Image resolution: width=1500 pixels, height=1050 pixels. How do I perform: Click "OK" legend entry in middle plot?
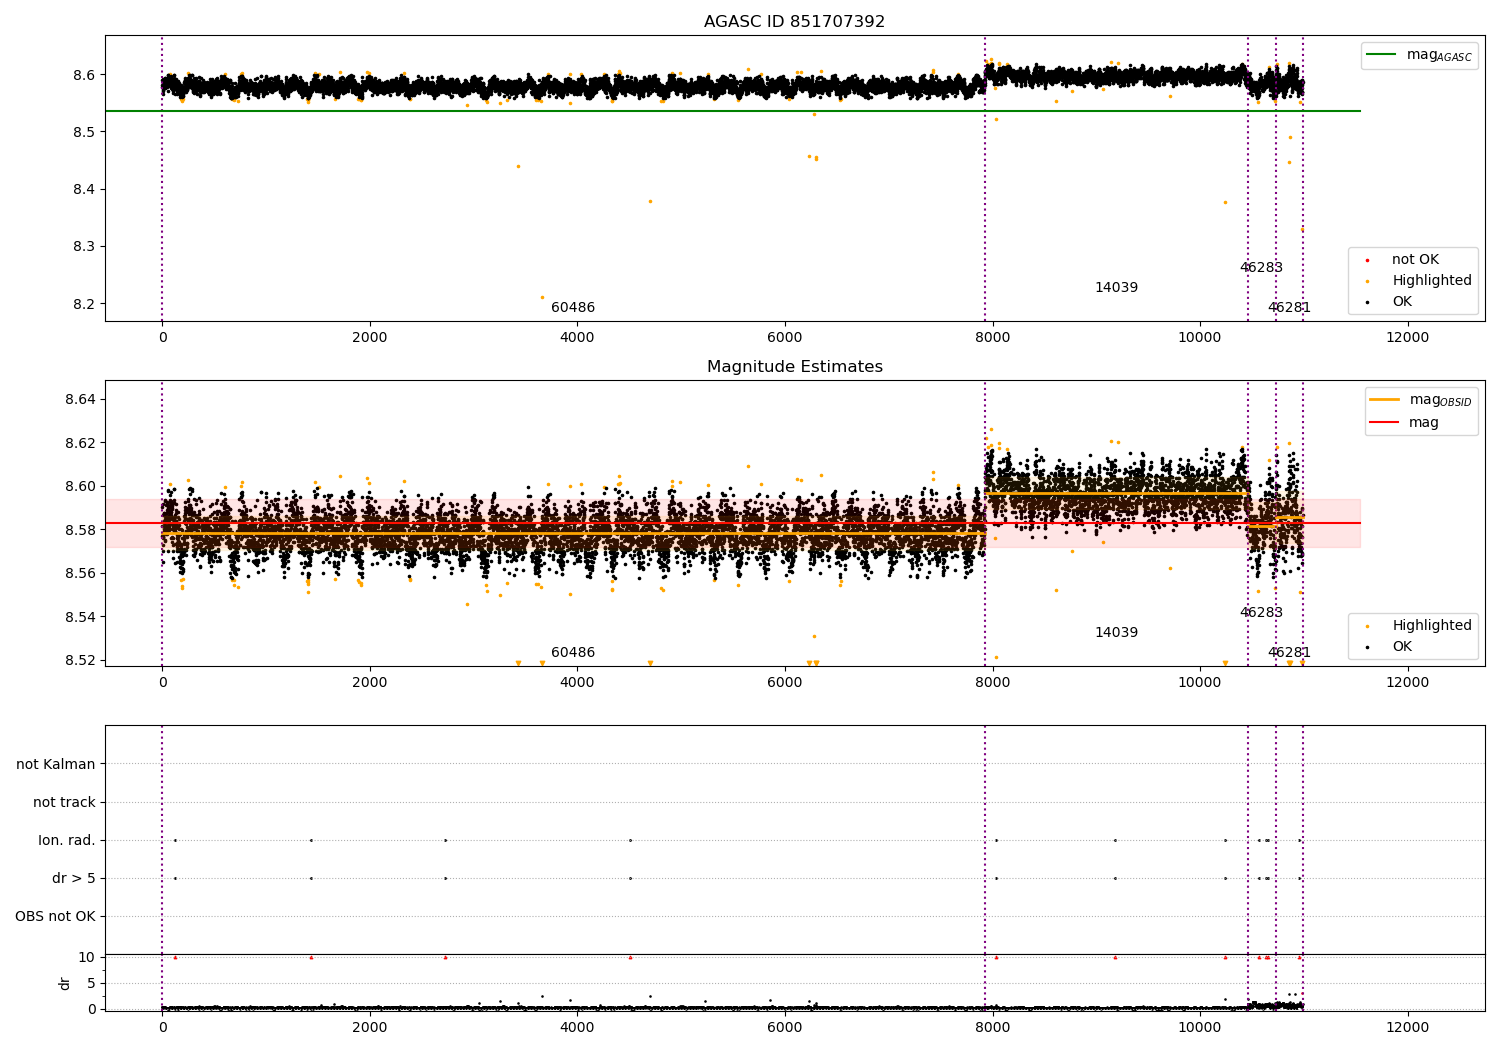point(1389,647)
